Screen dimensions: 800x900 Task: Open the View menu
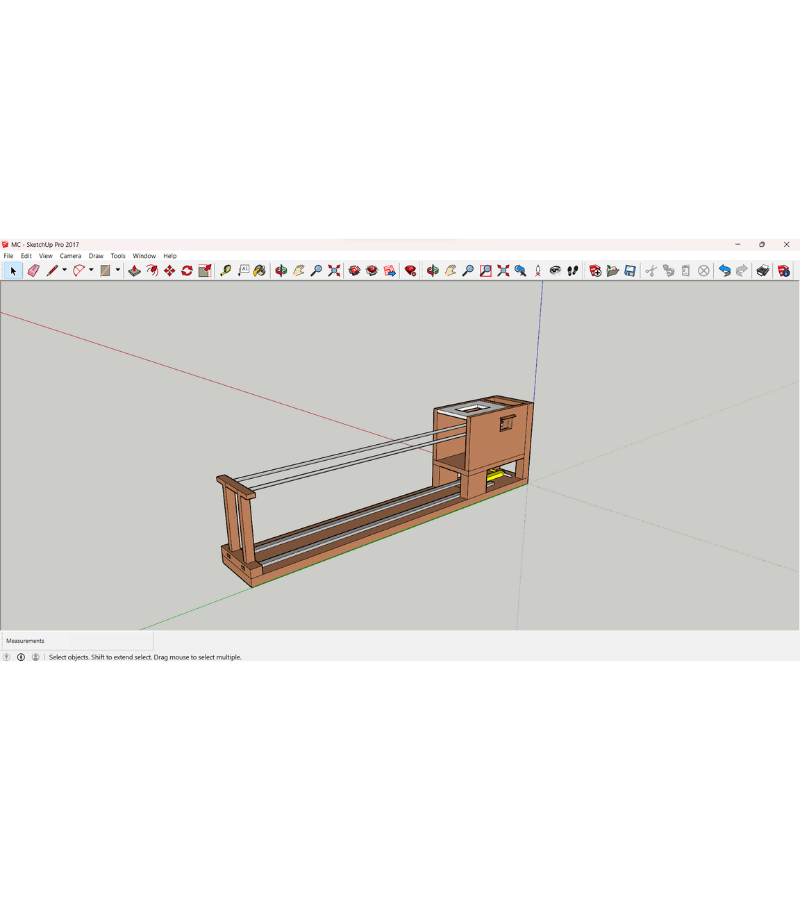[x=46, y=256]
